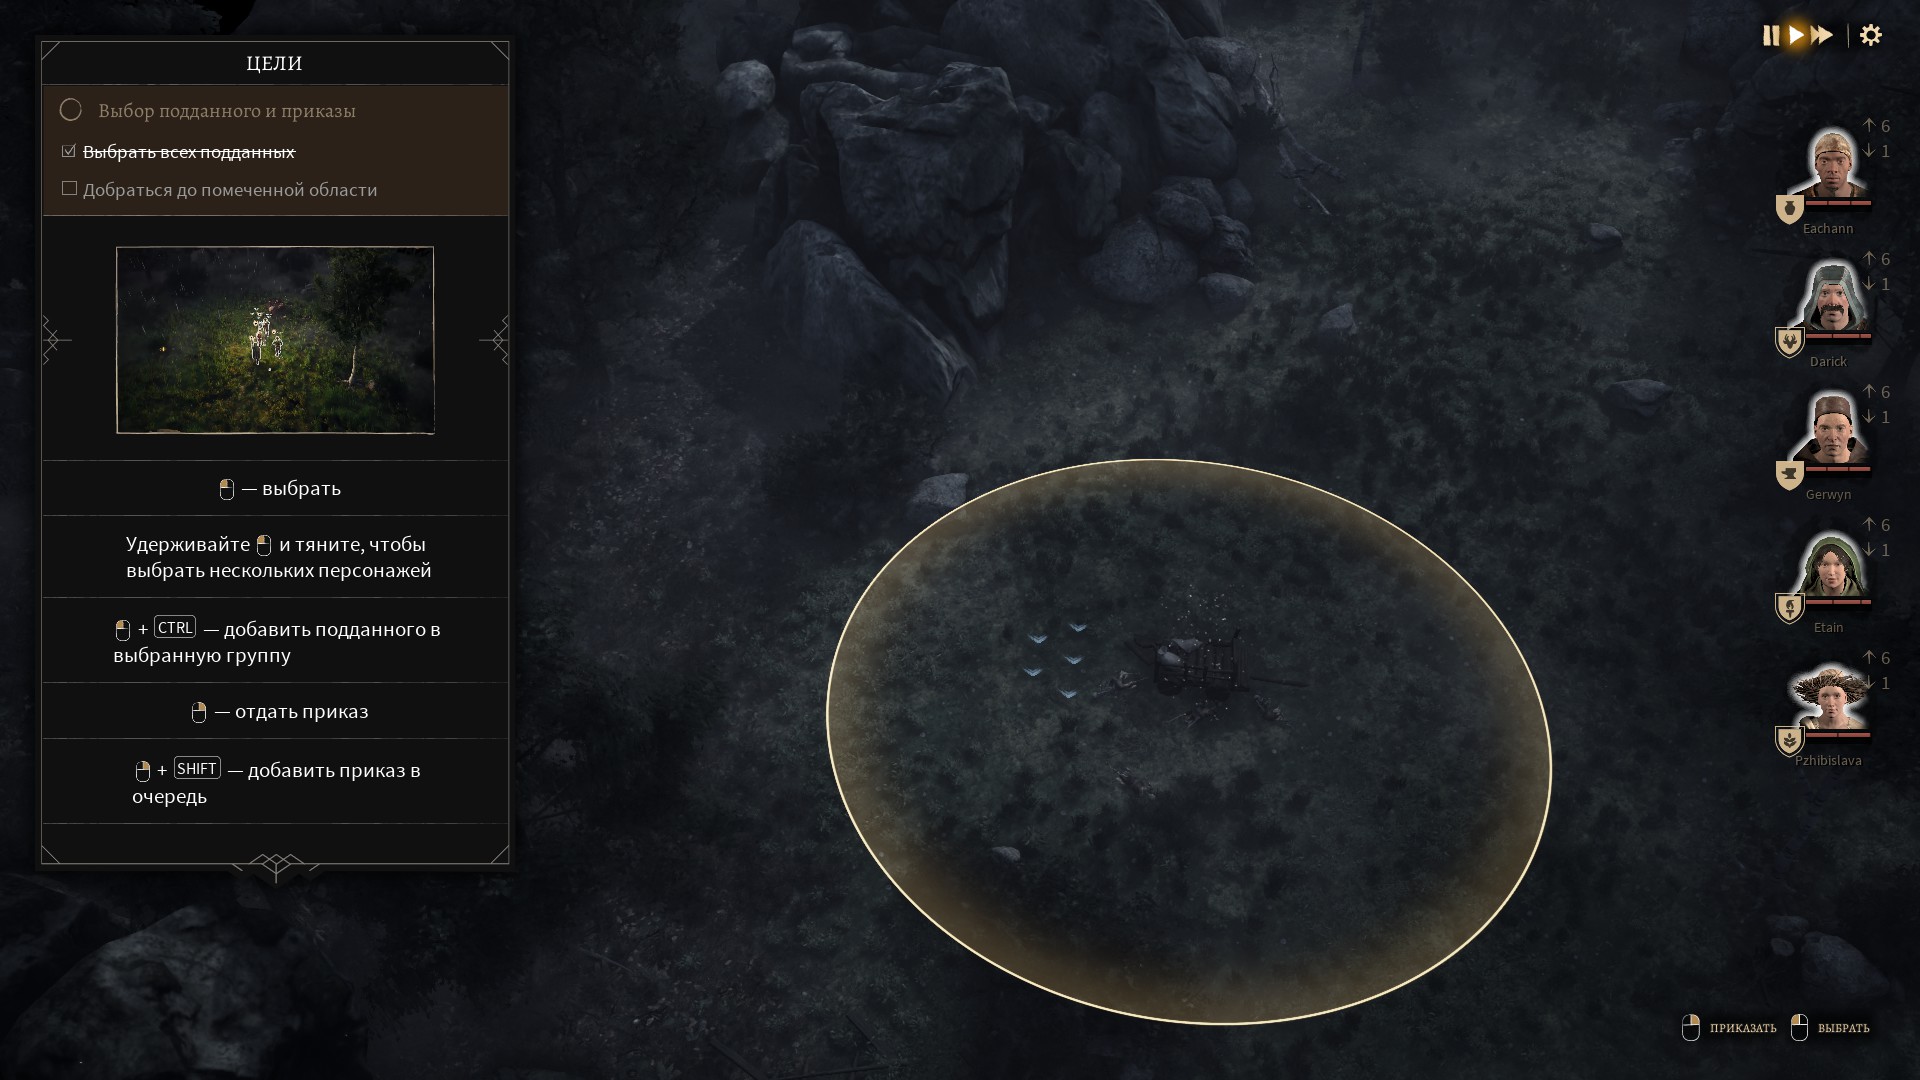This screenshot has width=1920, height=1080.
Task: Click the tutorial preview thumbnail
Action: (275, 340)
